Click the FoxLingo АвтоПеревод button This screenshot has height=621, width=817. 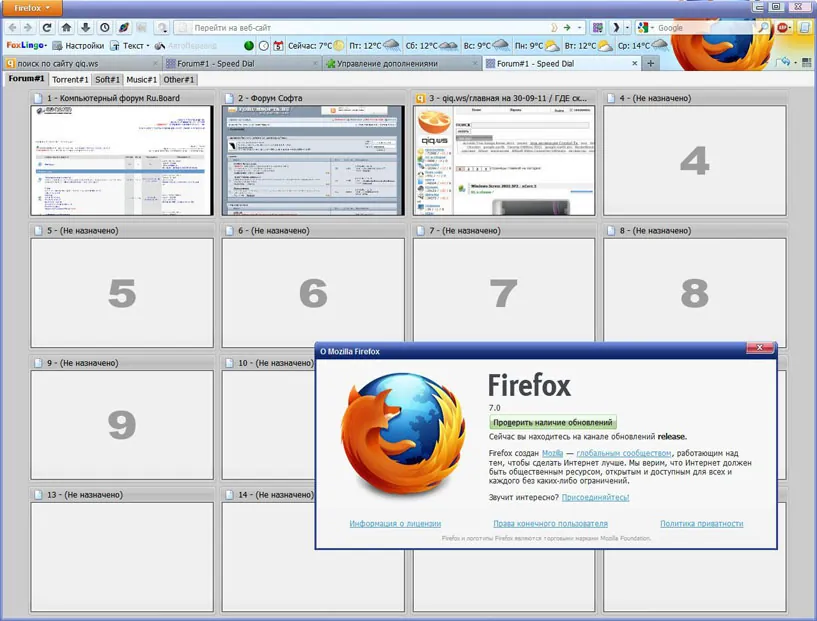coord(185,46)
